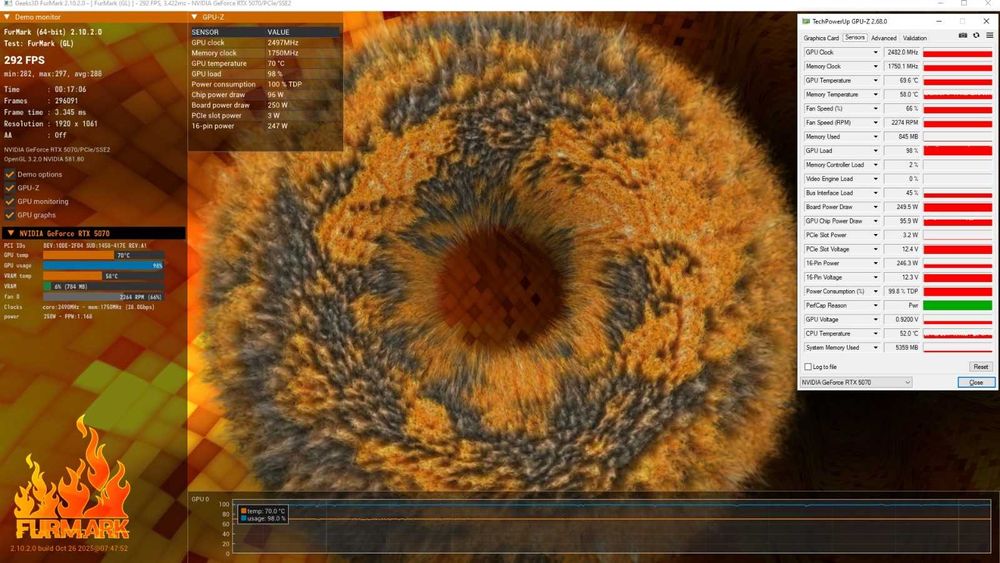The height and width of the screenshot is (563, 1000).
Task: Open the CPU Temperature sensor dropdown
Action: click(x=875, y=333)
